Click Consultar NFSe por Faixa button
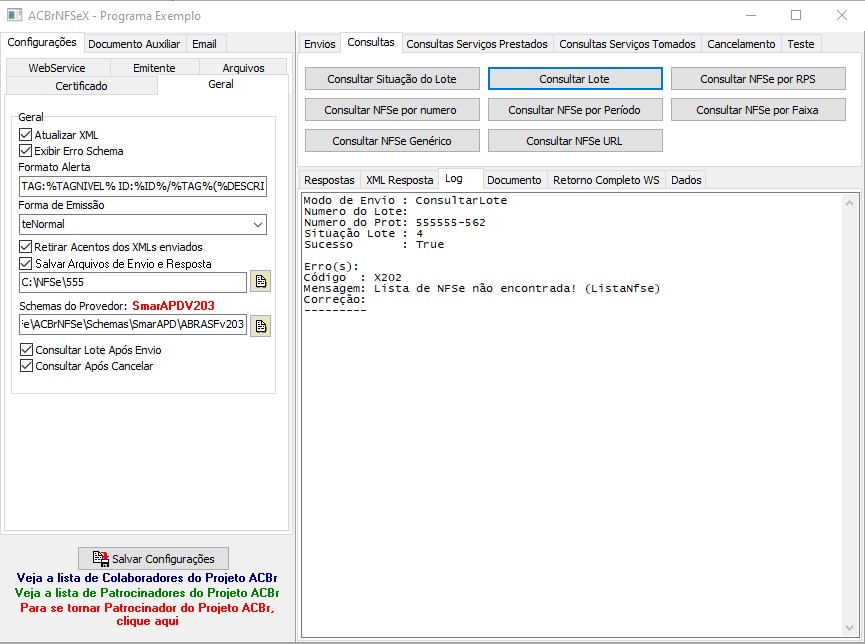Image resolution: width=865 pixels, height=644 pixels. point(758,110)
